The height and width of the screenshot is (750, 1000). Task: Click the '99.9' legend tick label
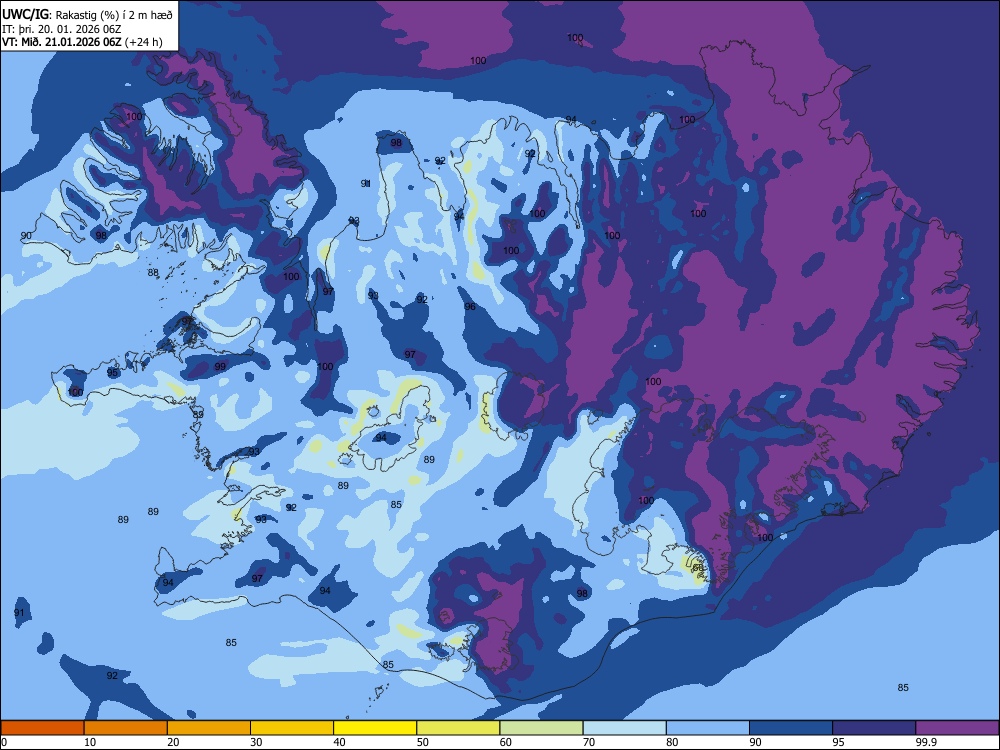tap(927, 742)
